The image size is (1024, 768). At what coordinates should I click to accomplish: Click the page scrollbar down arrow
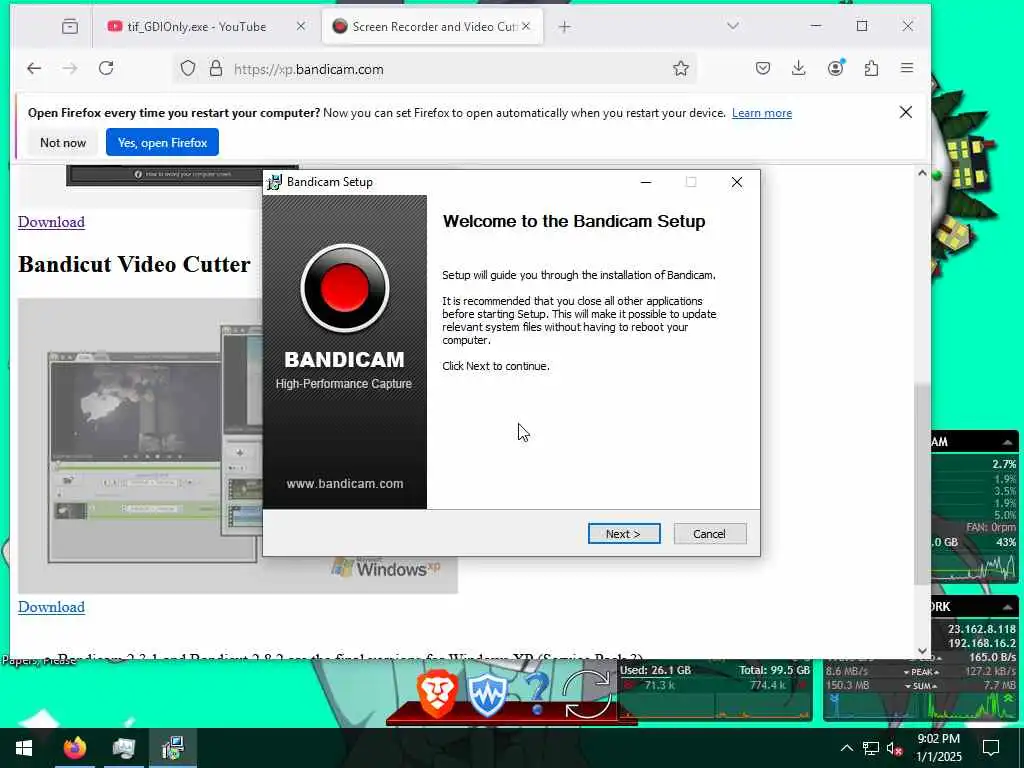click(x=922, y=650)
